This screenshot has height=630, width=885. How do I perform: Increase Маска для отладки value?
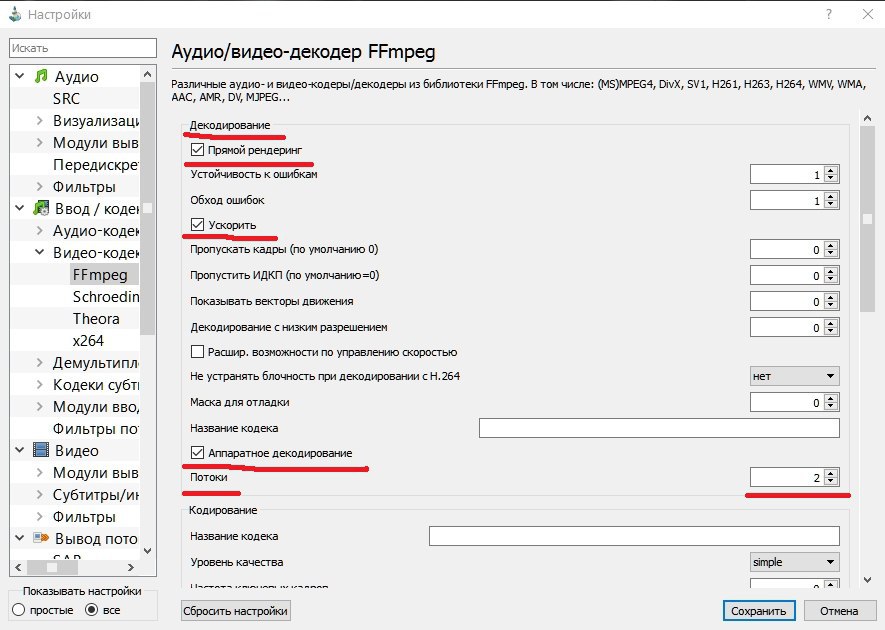tap(831, 398)
